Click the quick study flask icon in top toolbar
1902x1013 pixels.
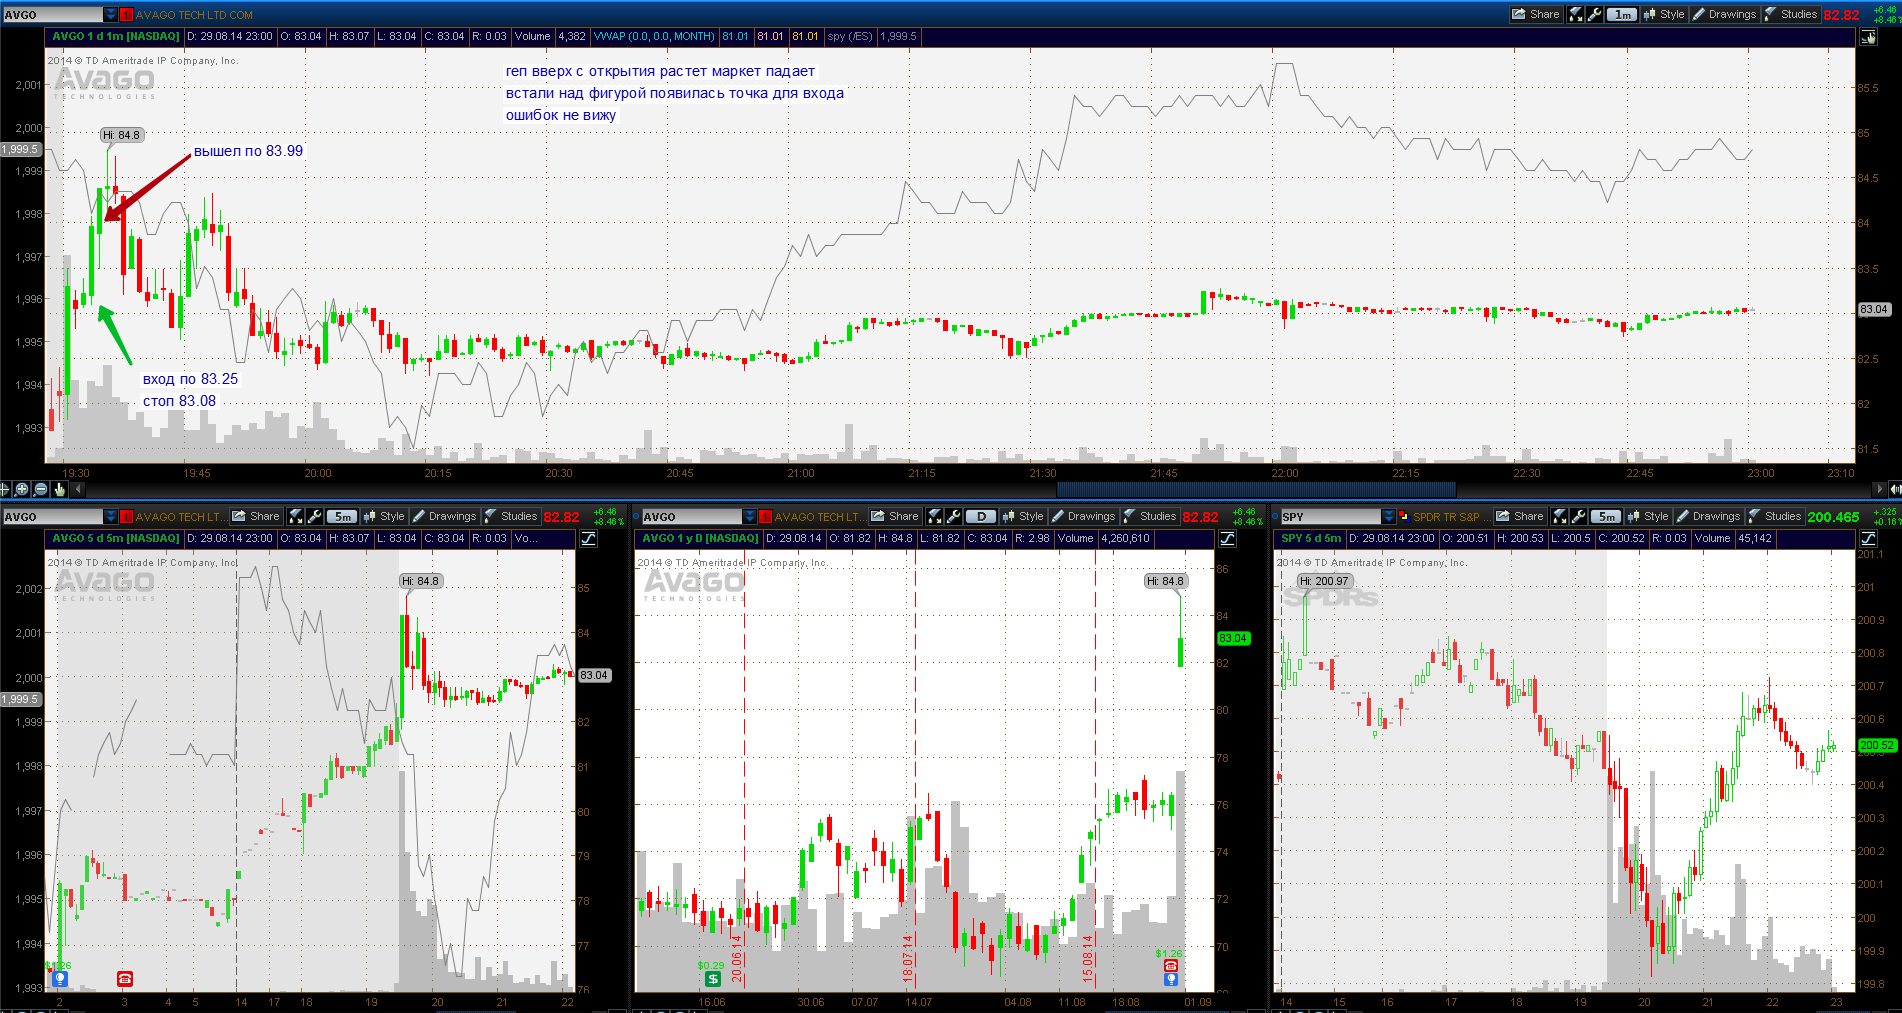(1576, 14)
